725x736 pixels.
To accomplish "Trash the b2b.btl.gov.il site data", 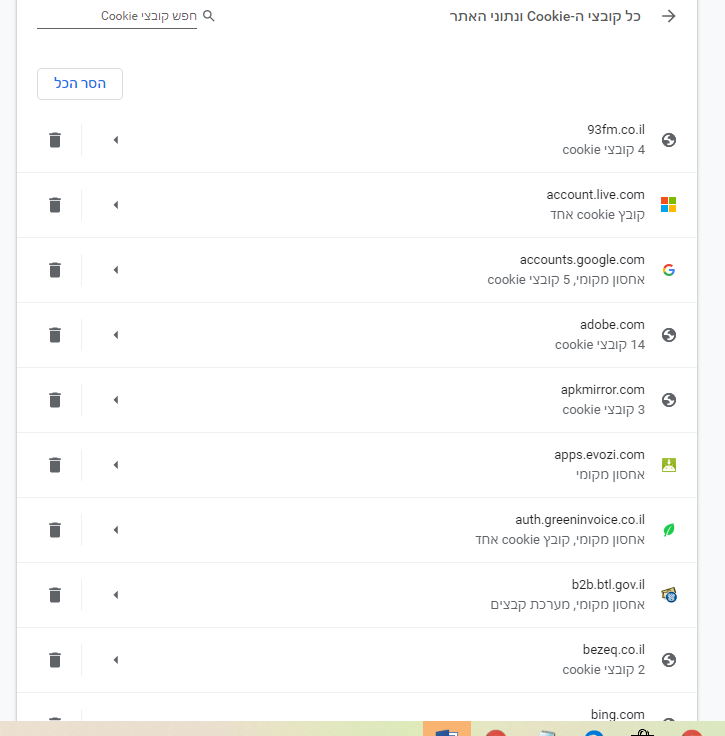I will [55, 595].
